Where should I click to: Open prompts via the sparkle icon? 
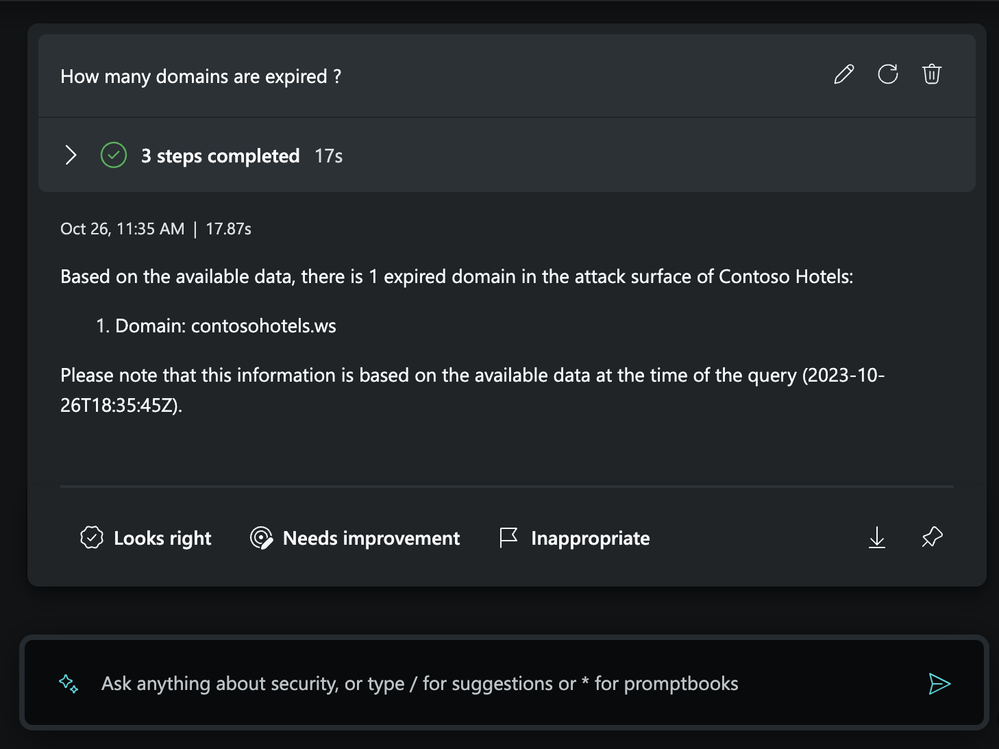68,683
